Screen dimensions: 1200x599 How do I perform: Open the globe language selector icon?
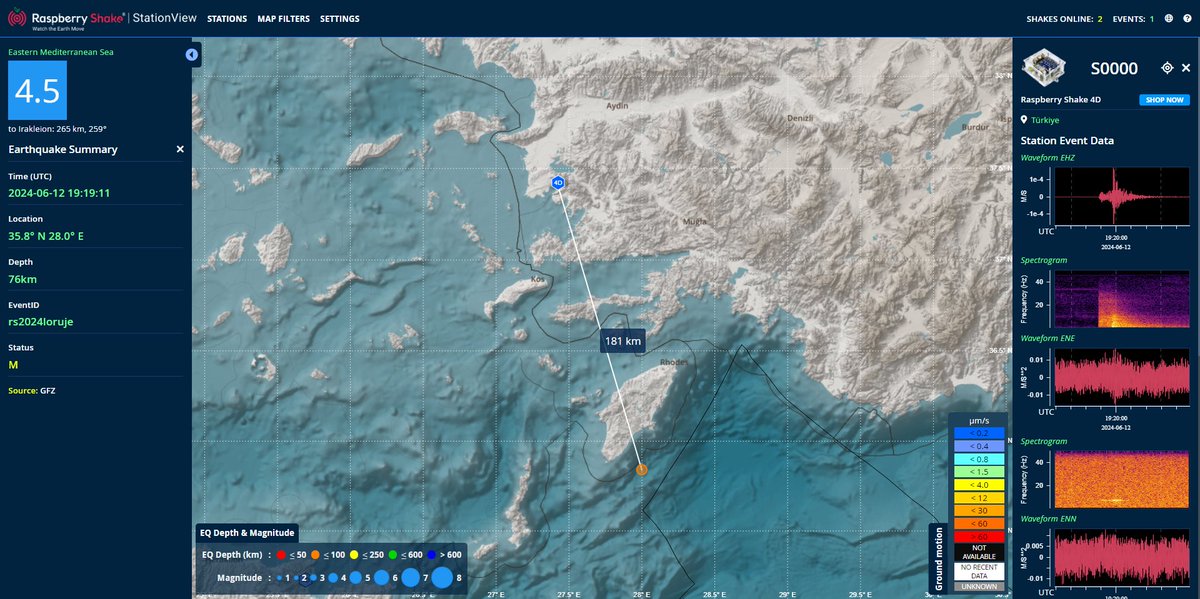pyautogui.click(x=1169, y=19)
